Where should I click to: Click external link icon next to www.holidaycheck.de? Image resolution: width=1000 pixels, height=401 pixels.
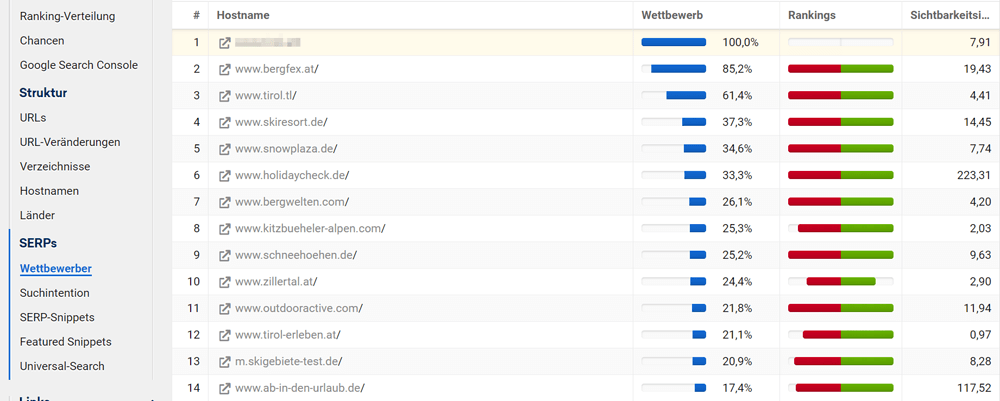(224, 175)
